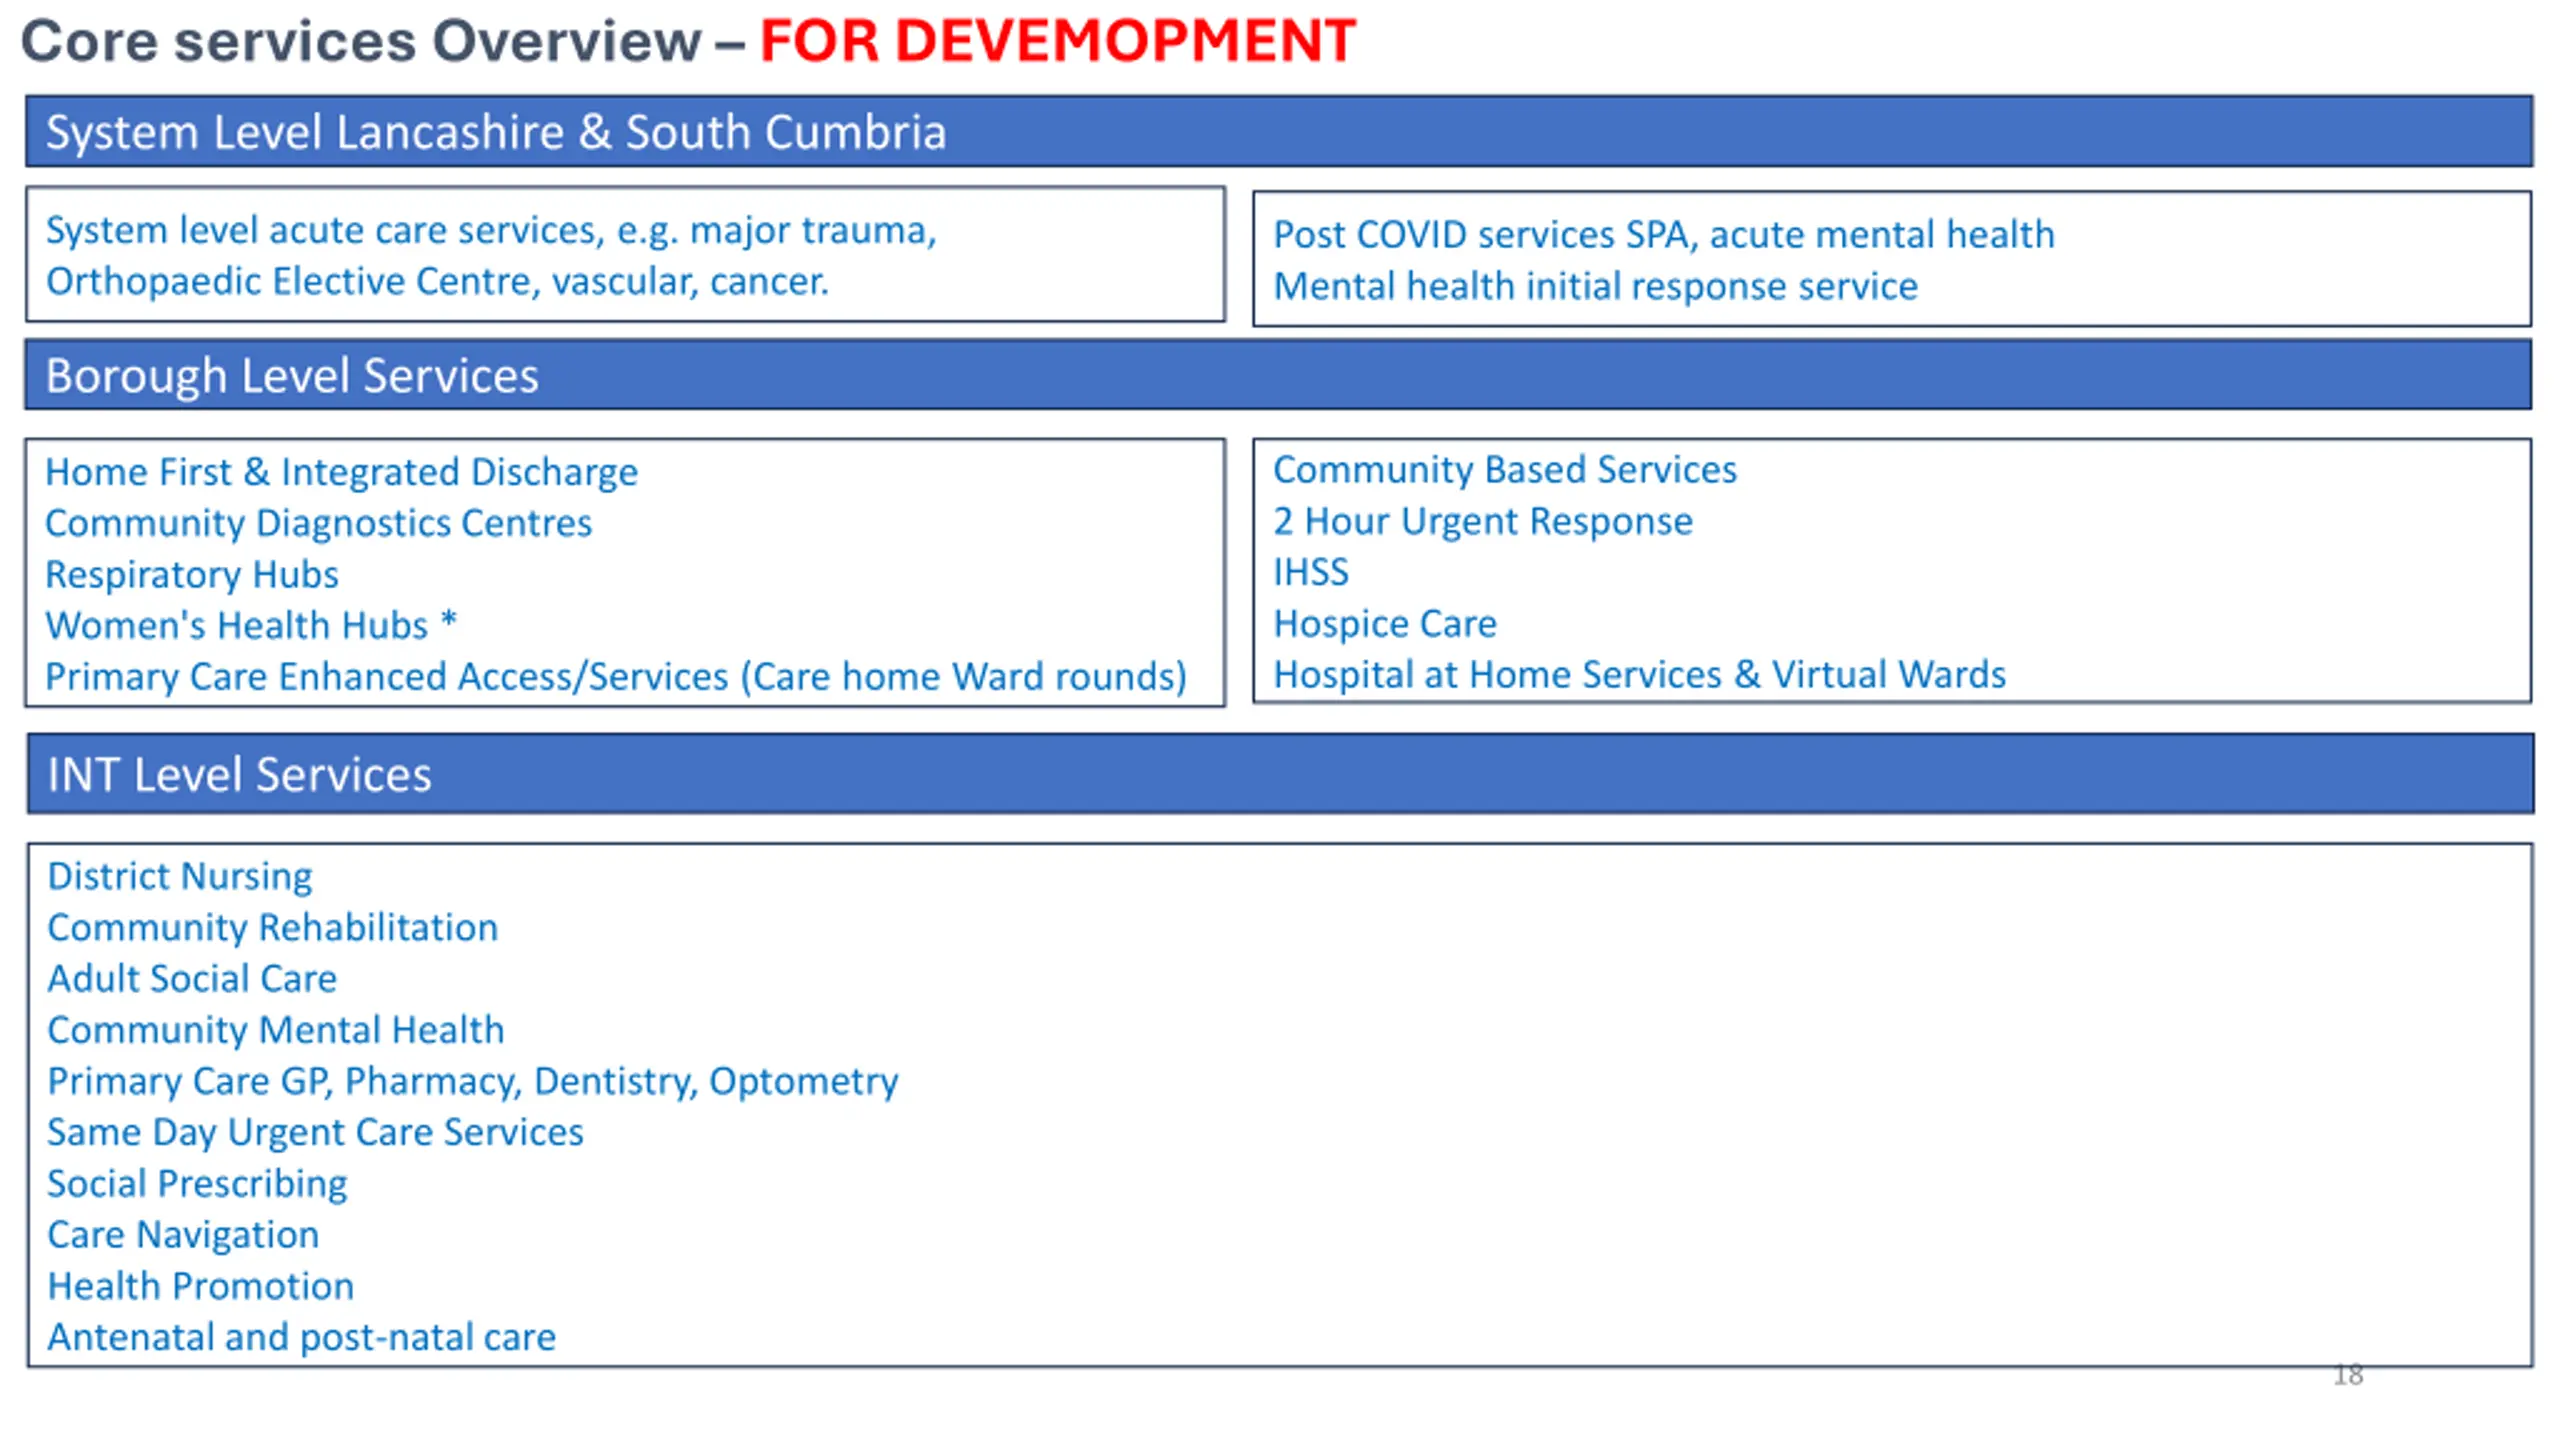Select 'Home First & Integrated Discharge' line

pos(341,472)
